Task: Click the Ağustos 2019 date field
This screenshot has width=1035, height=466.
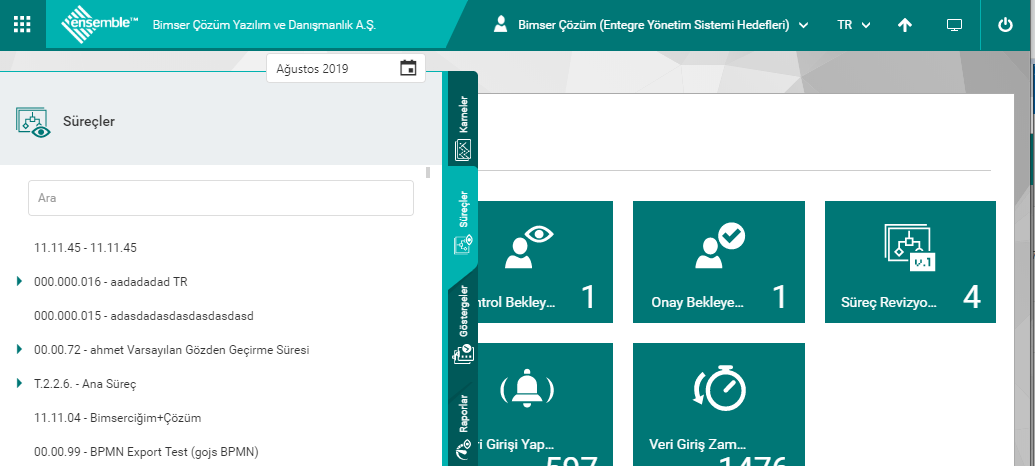Action: [346, 68]
